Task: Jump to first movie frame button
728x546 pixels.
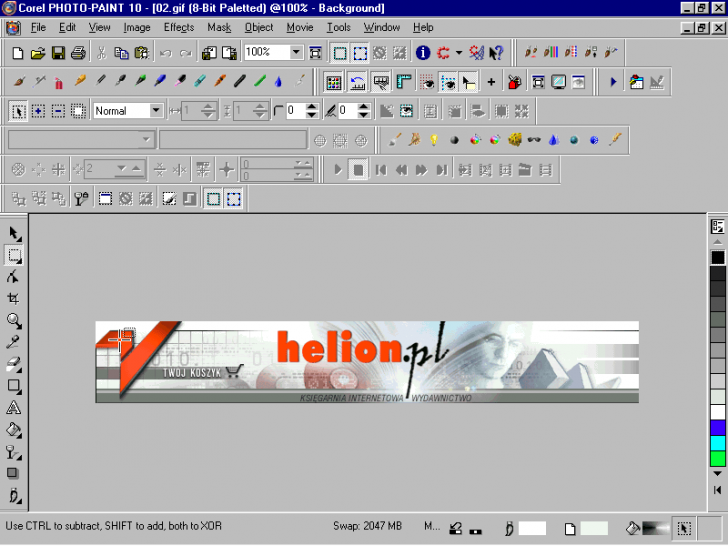Action: pos(381,170)
